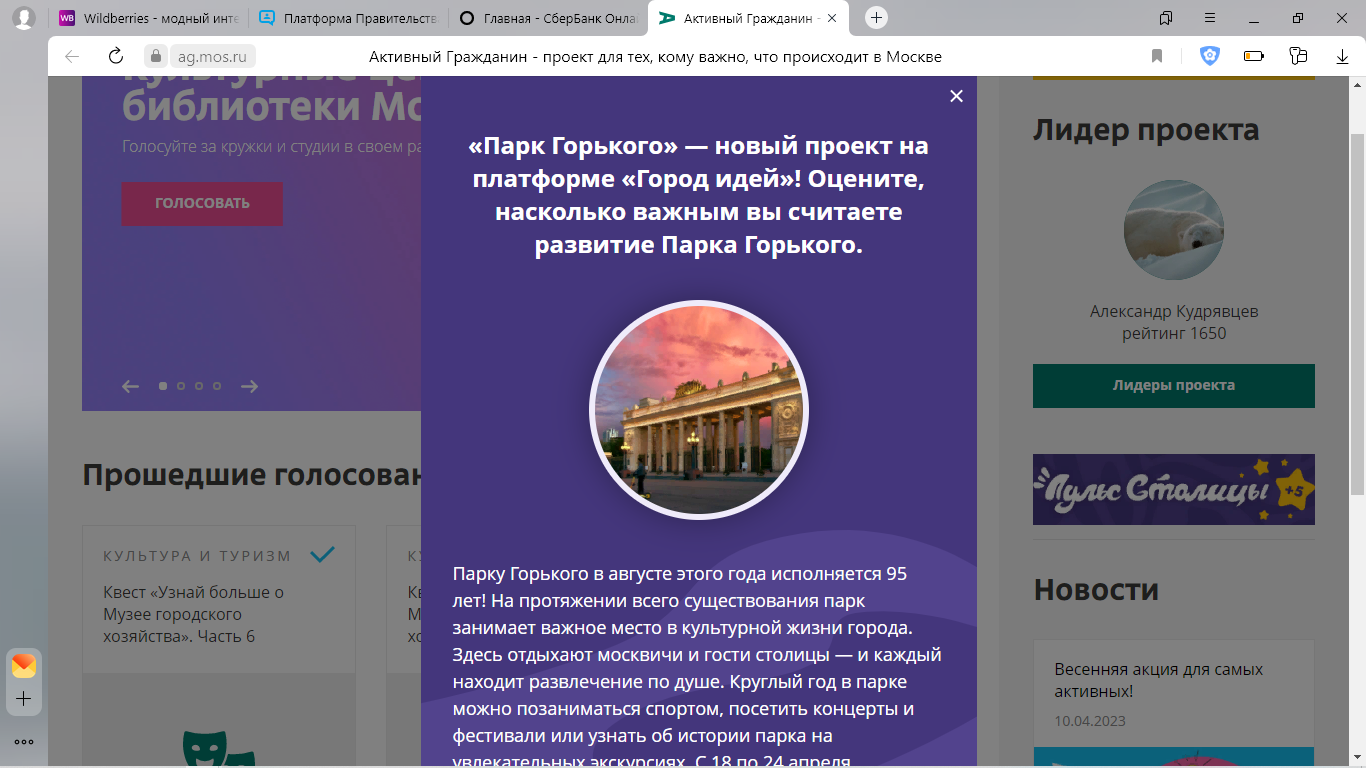Click the Лидер проекта heading

click(x=1146, y=130)
